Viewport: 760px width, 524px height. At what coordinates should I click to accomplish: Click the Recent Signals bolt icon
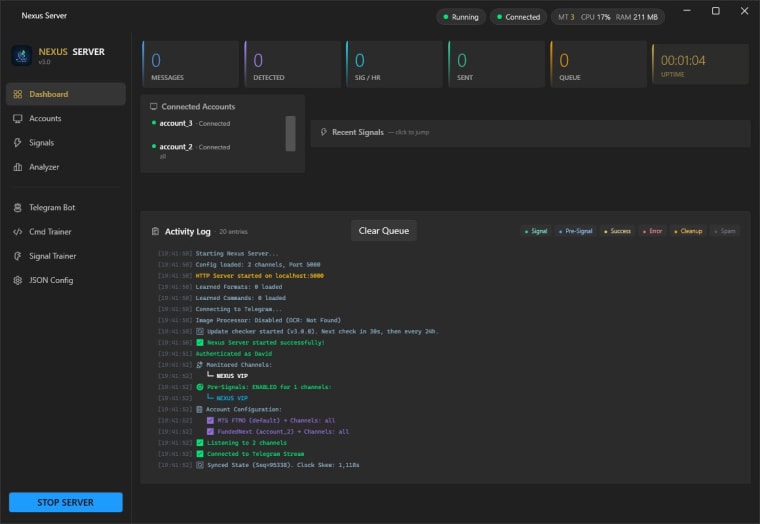point(323,132)
